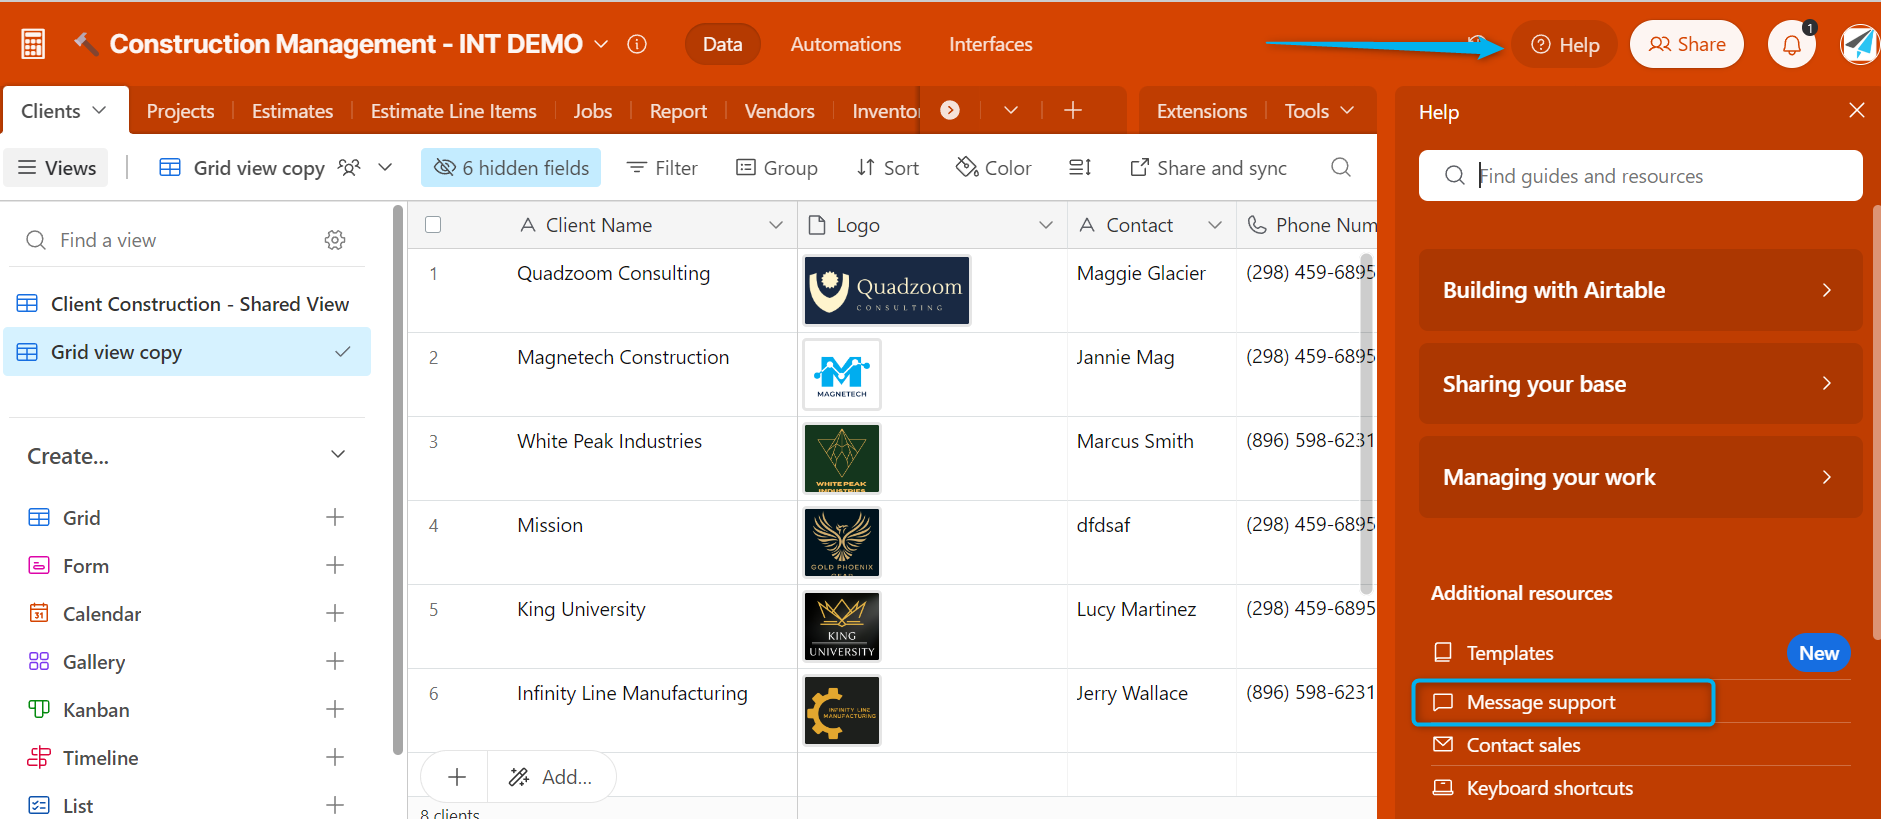Screen dimensions: 1881x819
Task: Click plus icon to add a table
Action: (x=1073, y=111)
